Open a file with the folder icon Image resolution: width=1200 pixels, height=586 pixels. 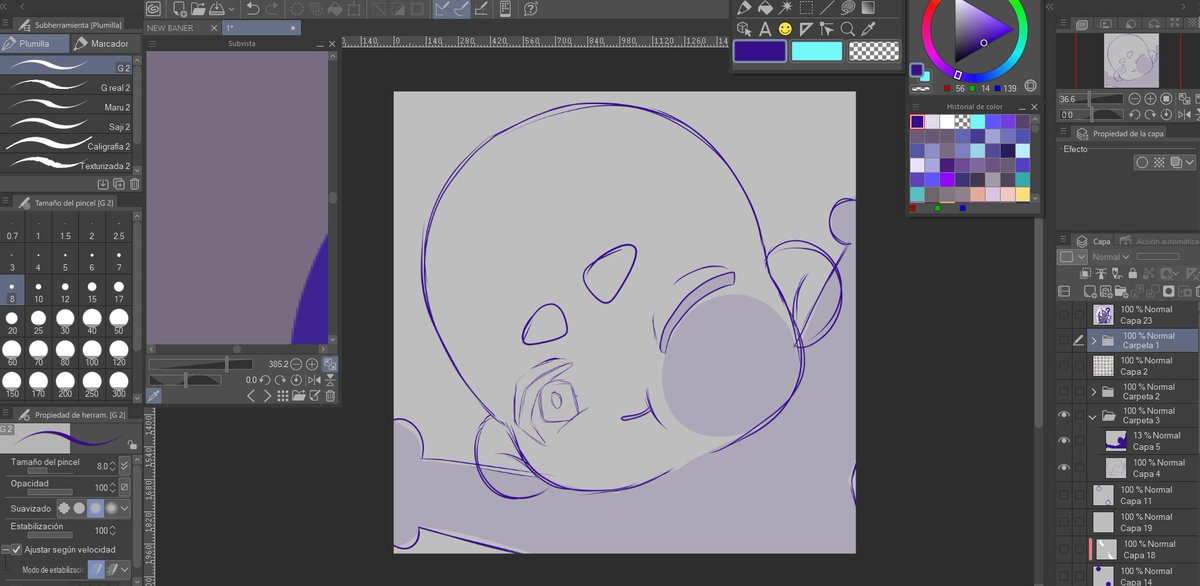point(198,9)
